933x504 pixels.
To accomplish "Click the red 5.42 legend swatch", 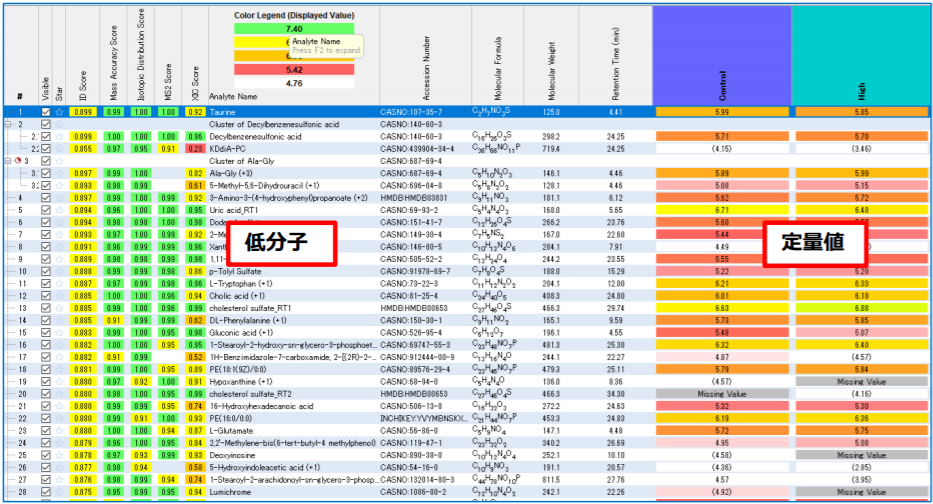I will point(294,70).
